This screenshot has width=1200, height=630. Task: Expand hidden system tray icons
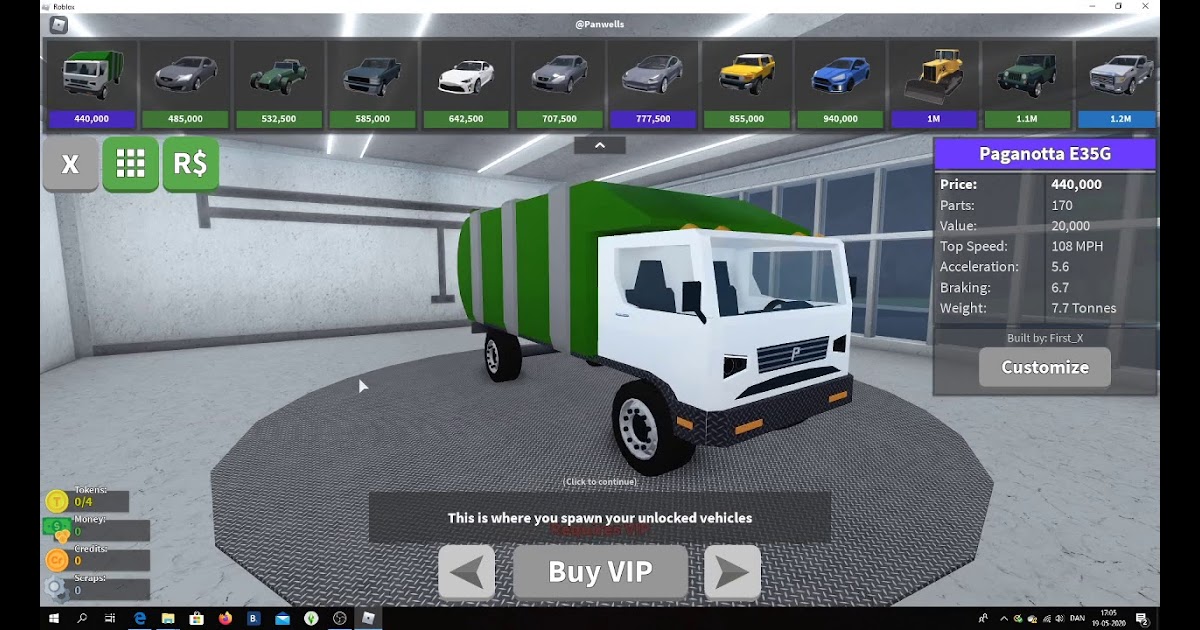tap(1004, 619)
